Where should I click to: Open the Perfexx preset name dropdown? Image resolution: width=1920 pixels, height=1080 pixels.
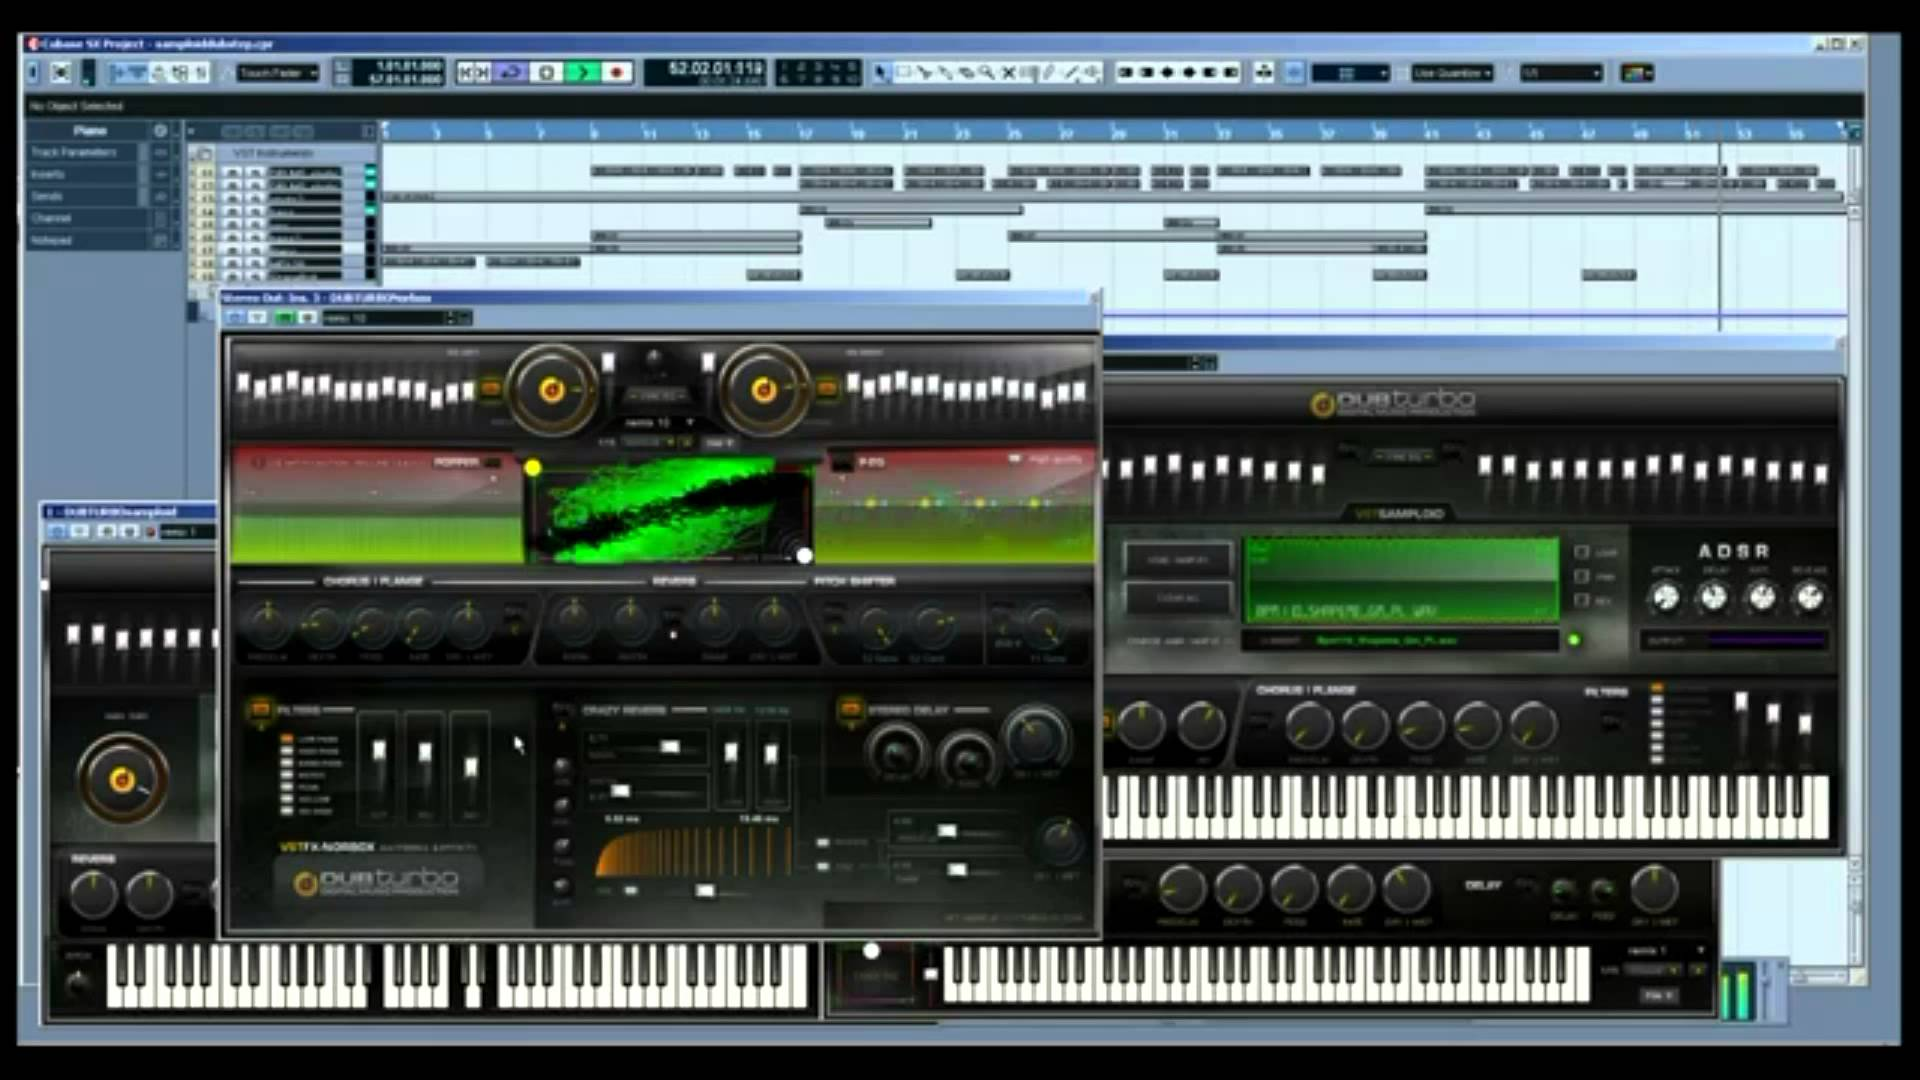[x=659, y=423]
